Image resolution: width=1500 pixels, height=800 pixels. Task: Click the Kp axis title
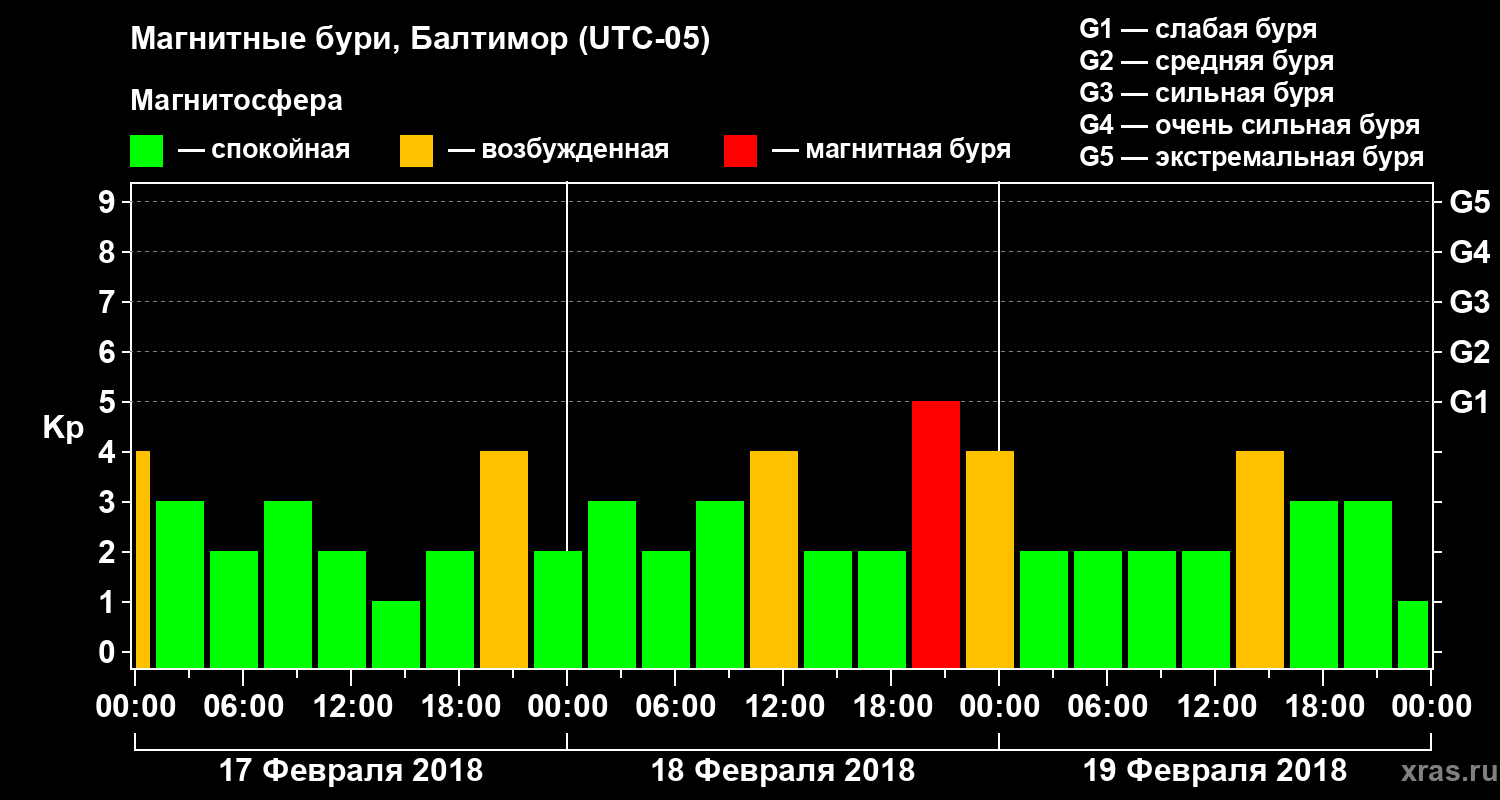click(x=63, y=429)
